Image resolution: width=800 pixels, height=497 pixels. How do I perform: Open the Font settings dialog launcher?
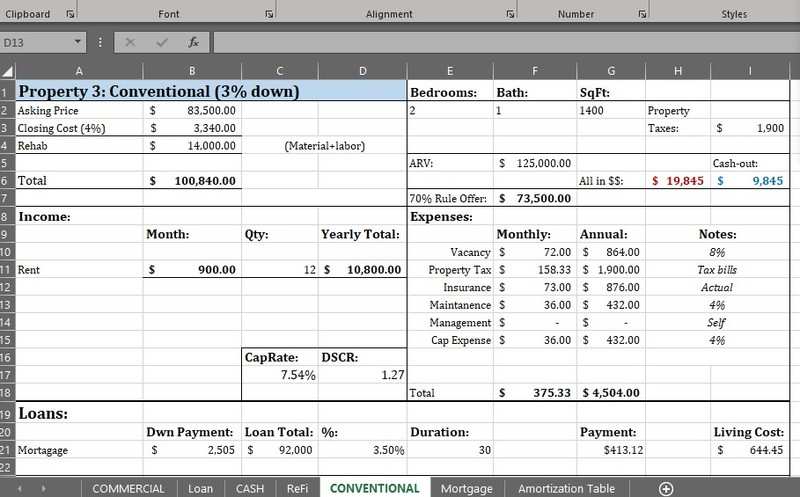[x=270, y=15]
